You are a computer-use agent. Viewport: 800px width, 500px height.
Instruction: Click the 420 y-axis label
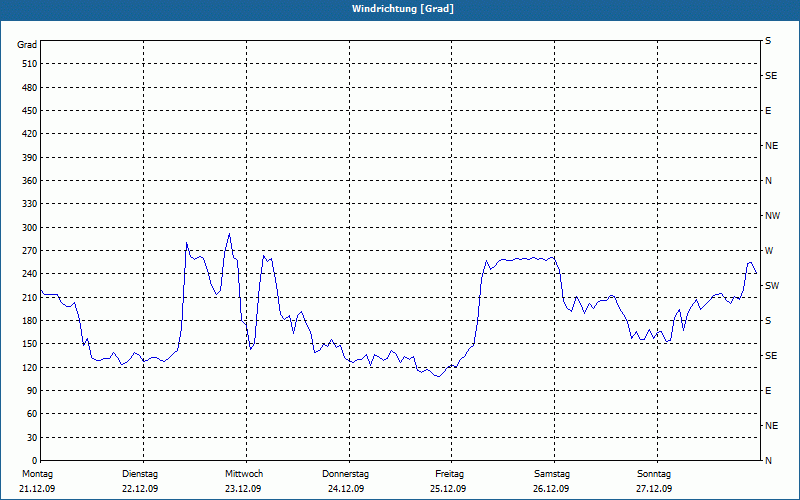point(30,134)
